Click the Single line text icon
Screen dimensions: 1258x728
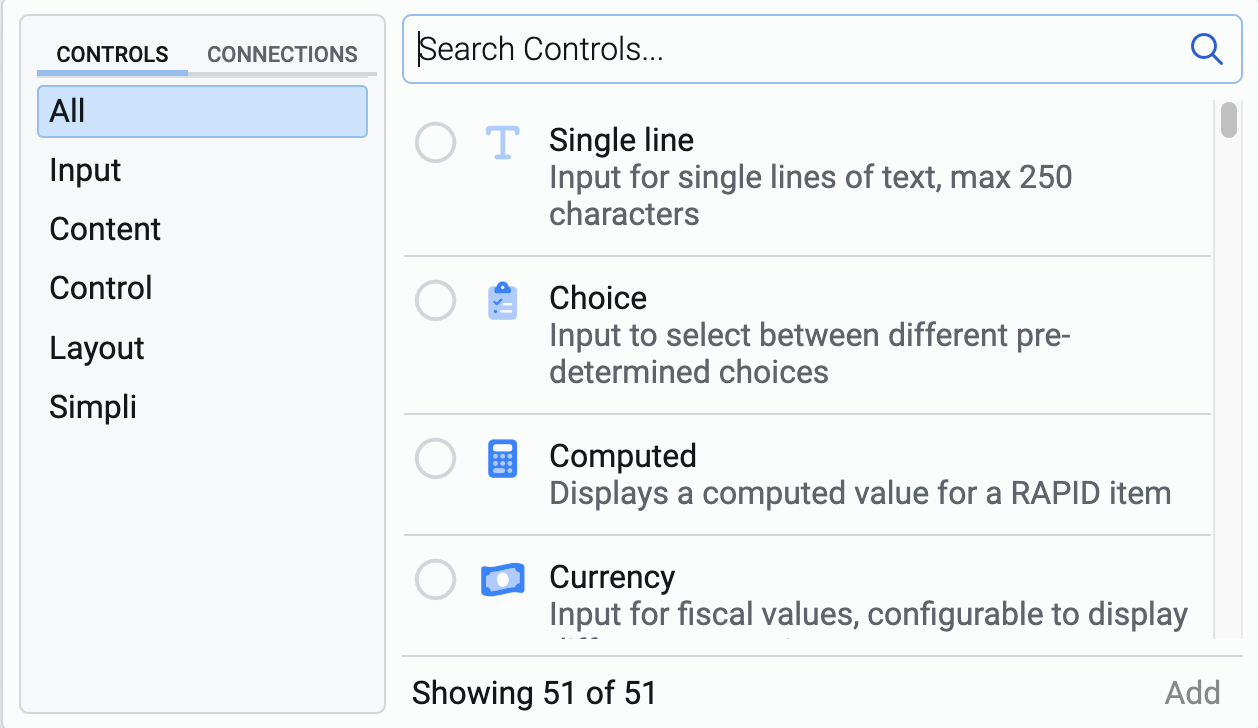pyautogui.click(x=502, y=143)
